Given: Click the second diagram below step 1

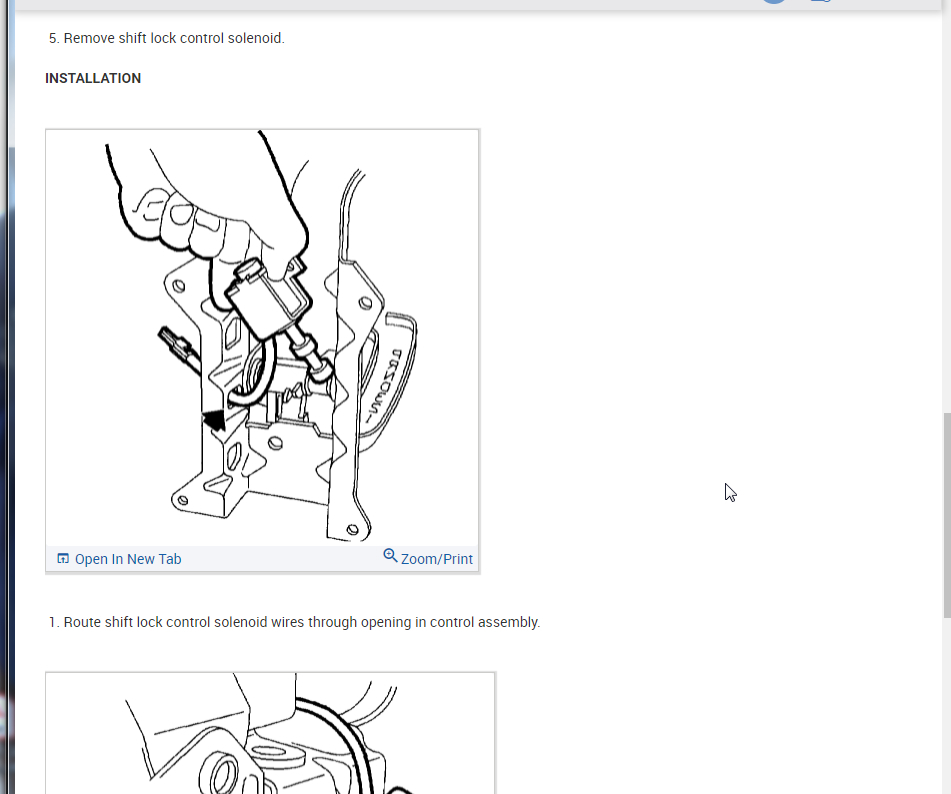Looking at the screenshot, I should (x=271, y=733).
